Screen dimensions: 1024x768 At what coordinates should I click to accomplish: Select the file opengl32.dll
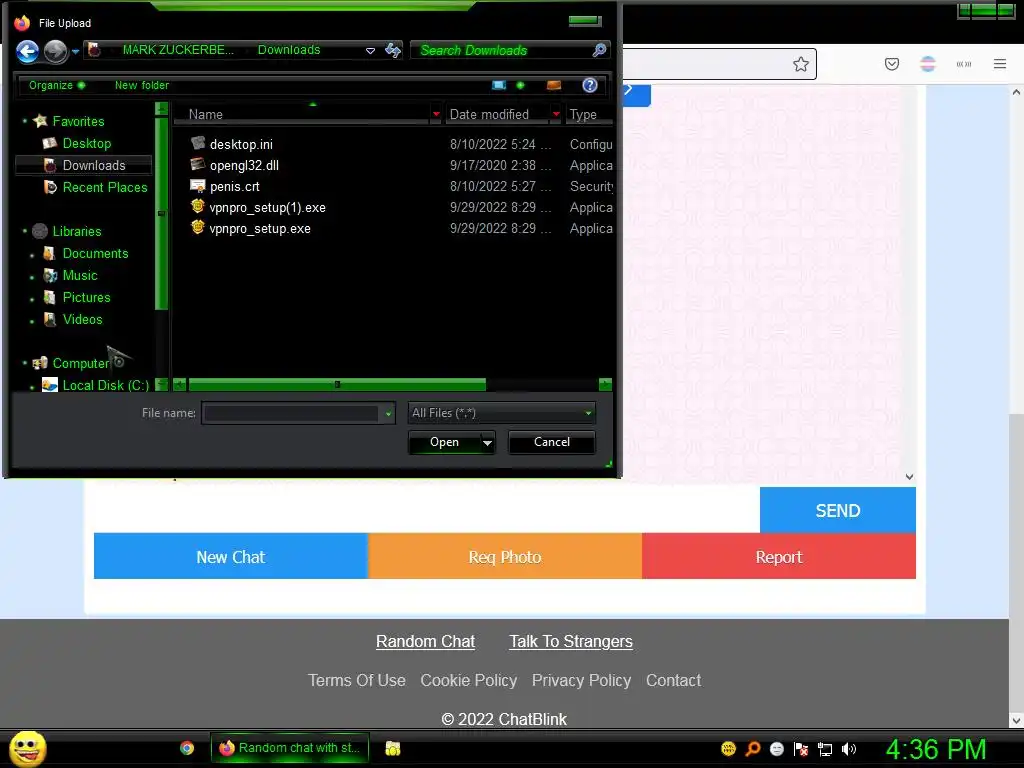(244, 165)
